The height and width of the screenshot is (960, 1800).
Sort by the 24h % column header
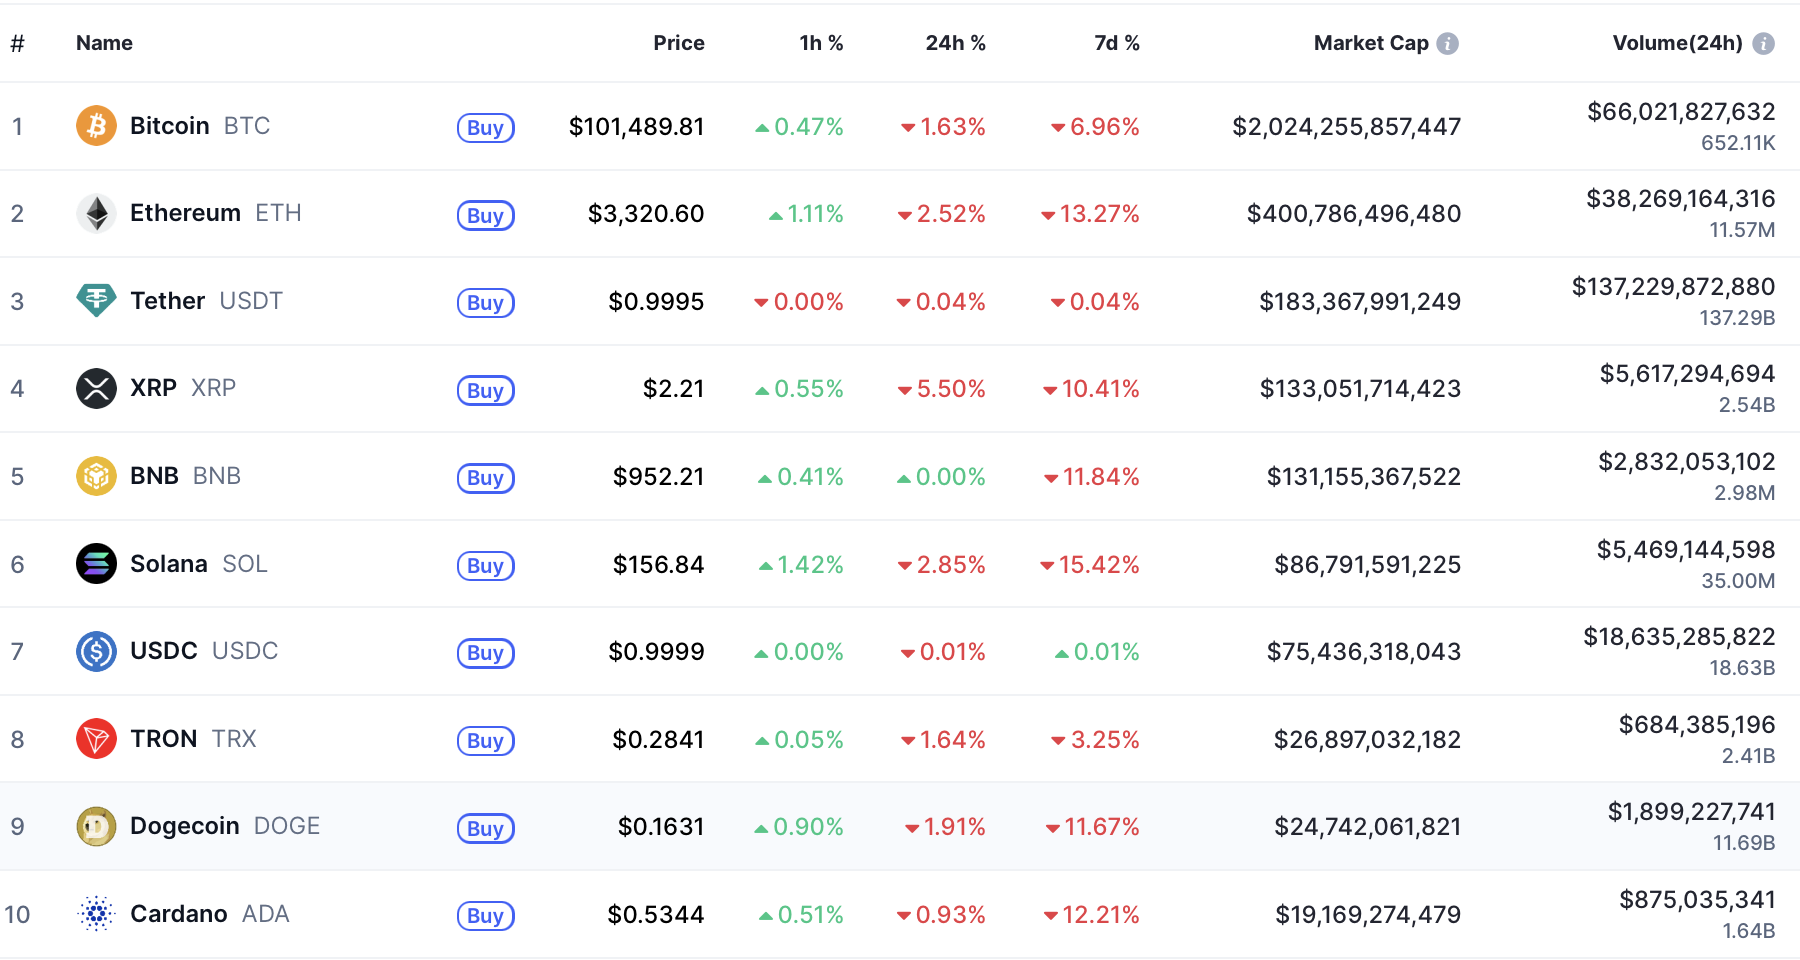(955, 43)
